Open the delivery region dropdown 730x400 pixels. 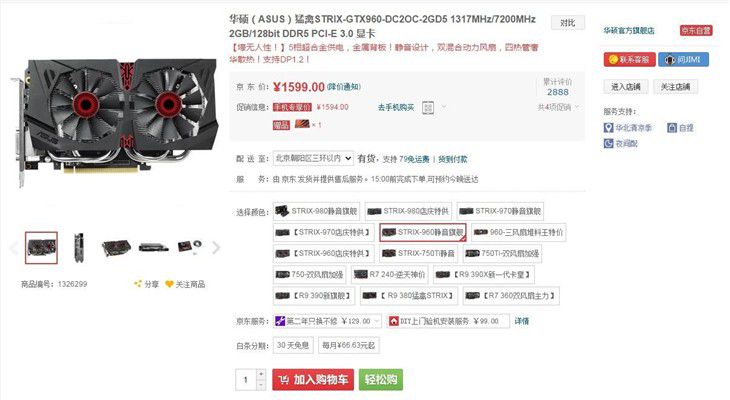coord(313,158)
